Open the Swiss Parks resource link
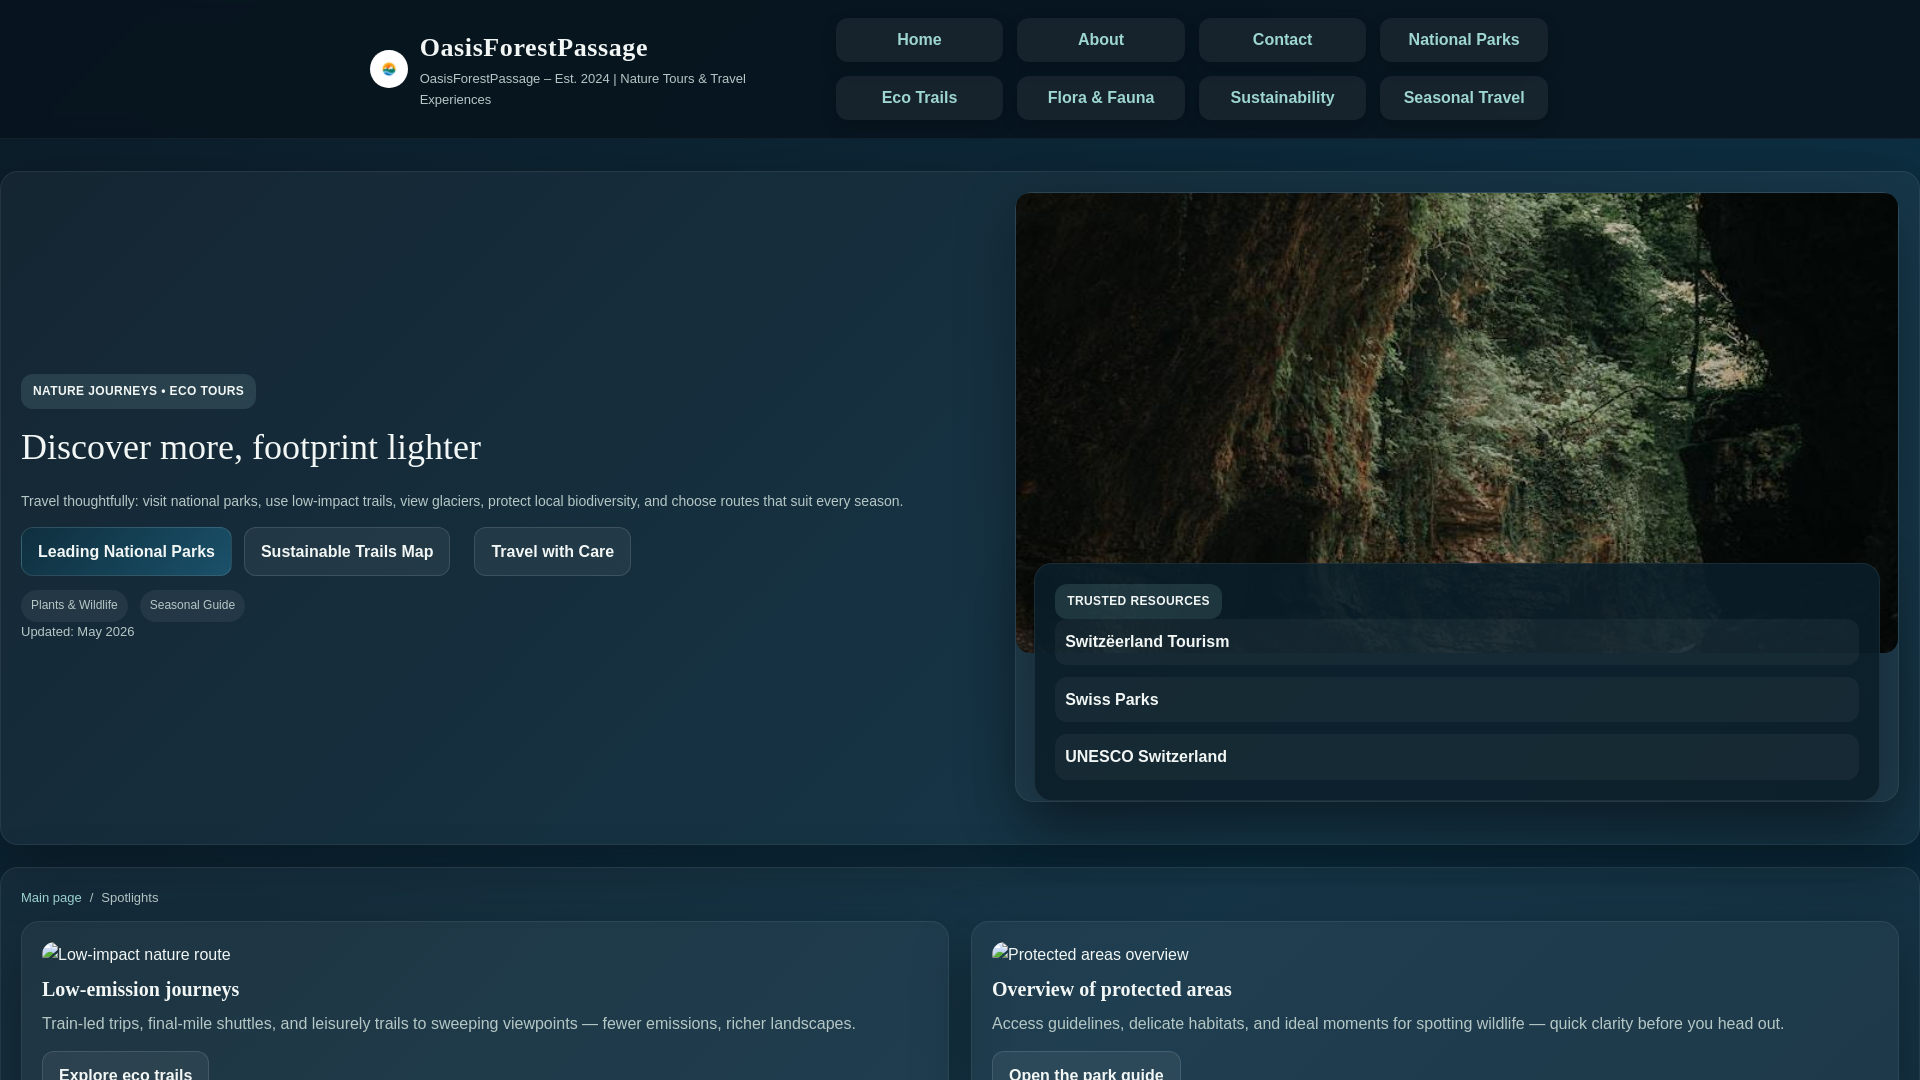The height and width of the screenshot is (1080, 1920). coord(1456,700)
